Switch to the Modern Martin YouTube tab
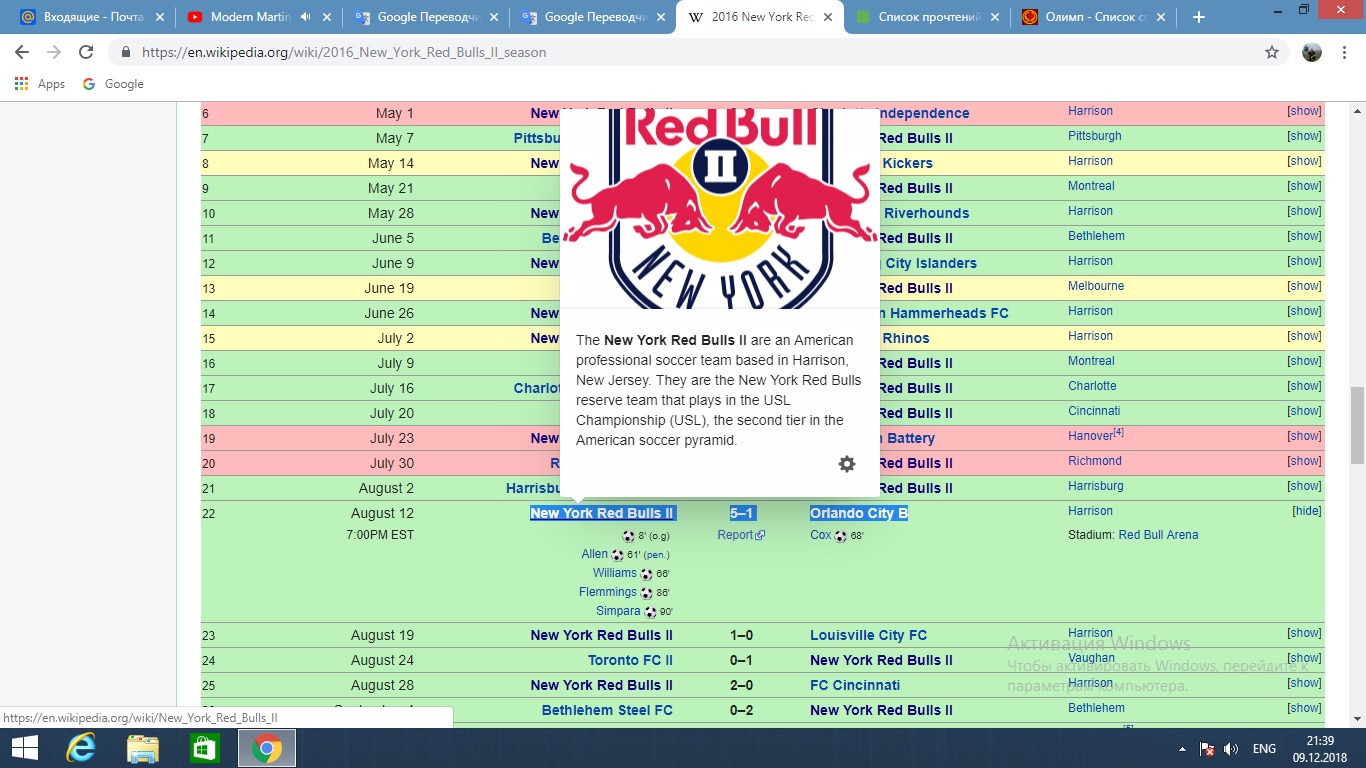The width and height of the screenshot is (1366, 768). (x=250, y=17)
